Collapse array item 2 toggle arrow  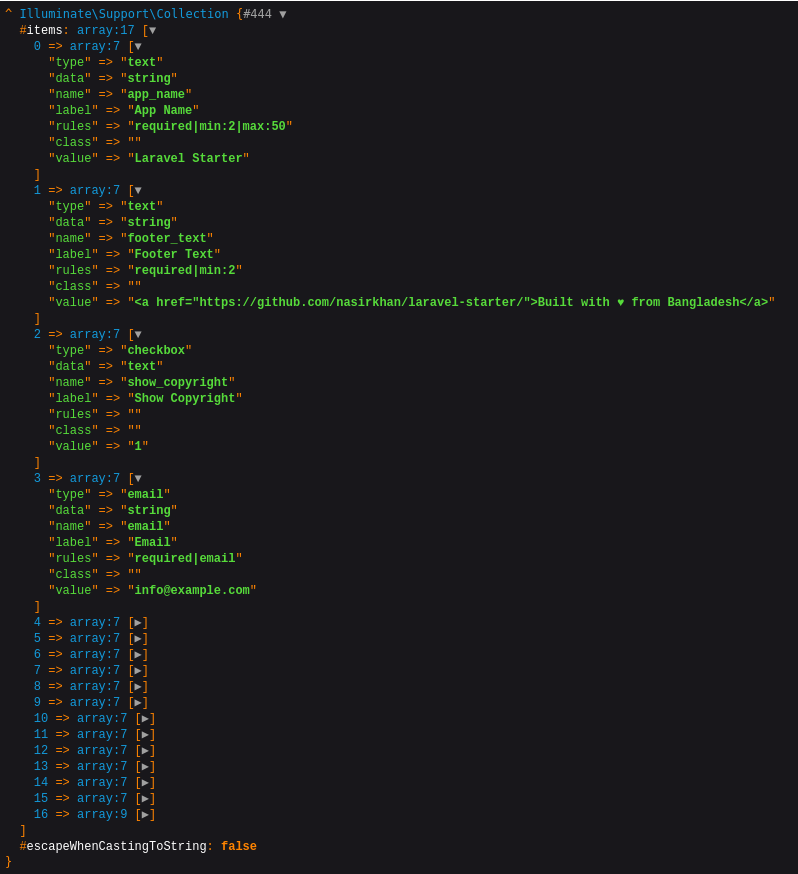(138, 335)
